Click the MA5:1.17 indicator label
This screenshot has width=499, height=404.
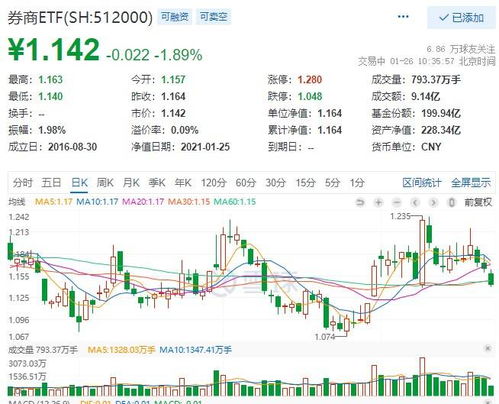pyautogui.click(x=54, y=202)
